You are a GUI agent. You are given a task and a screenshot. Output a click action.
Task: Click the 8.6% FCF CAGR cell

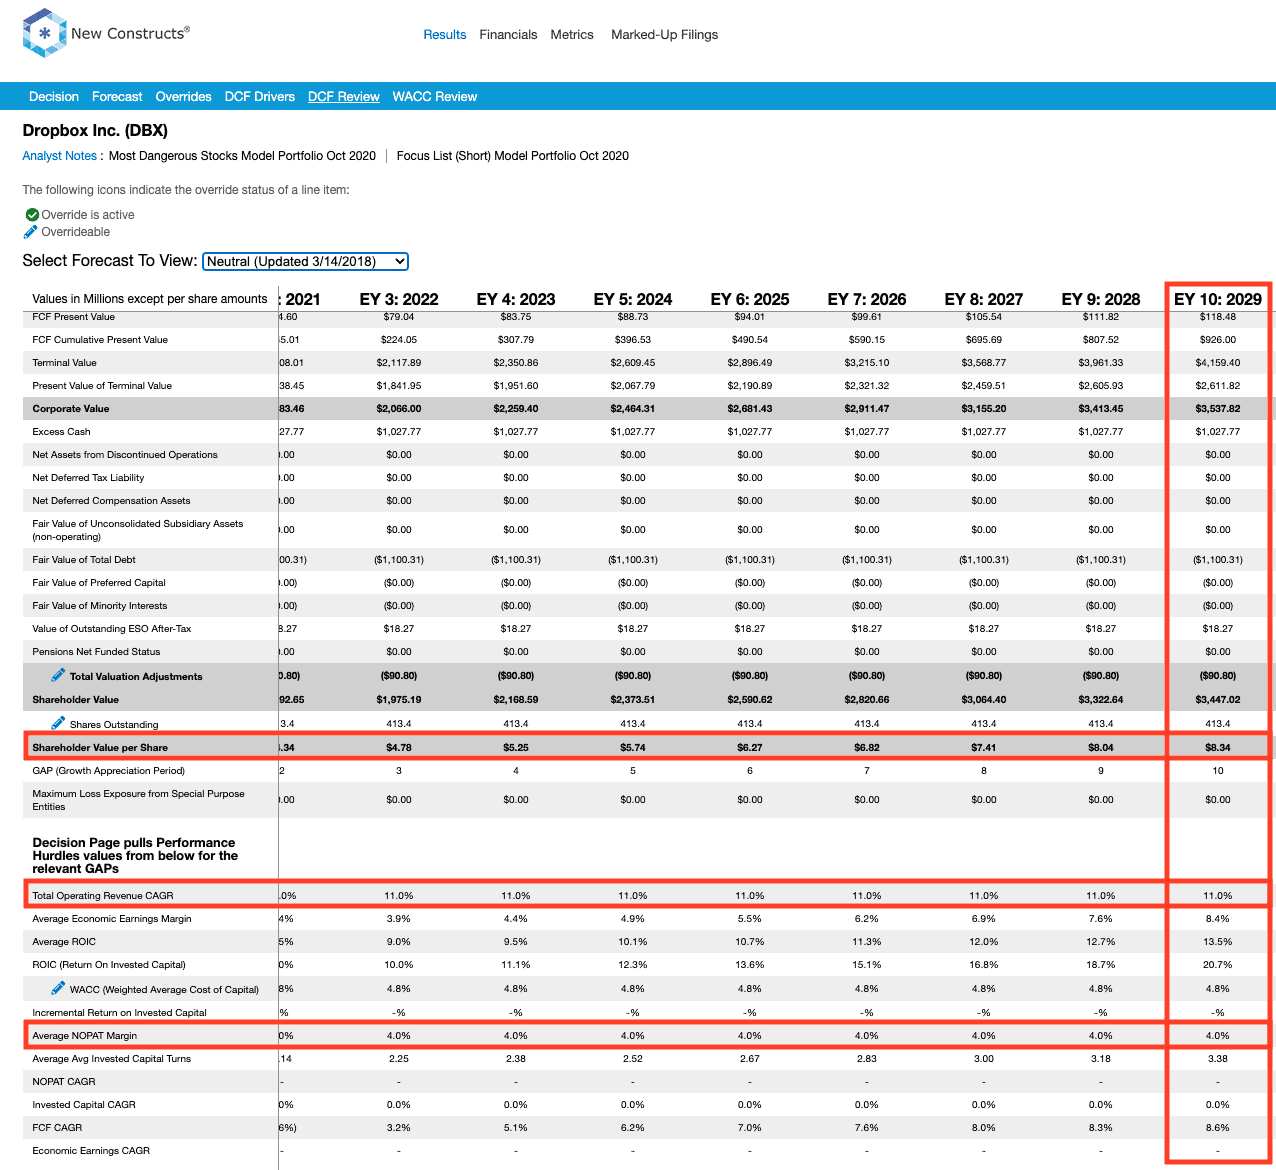click(x=1218, y=1127)
